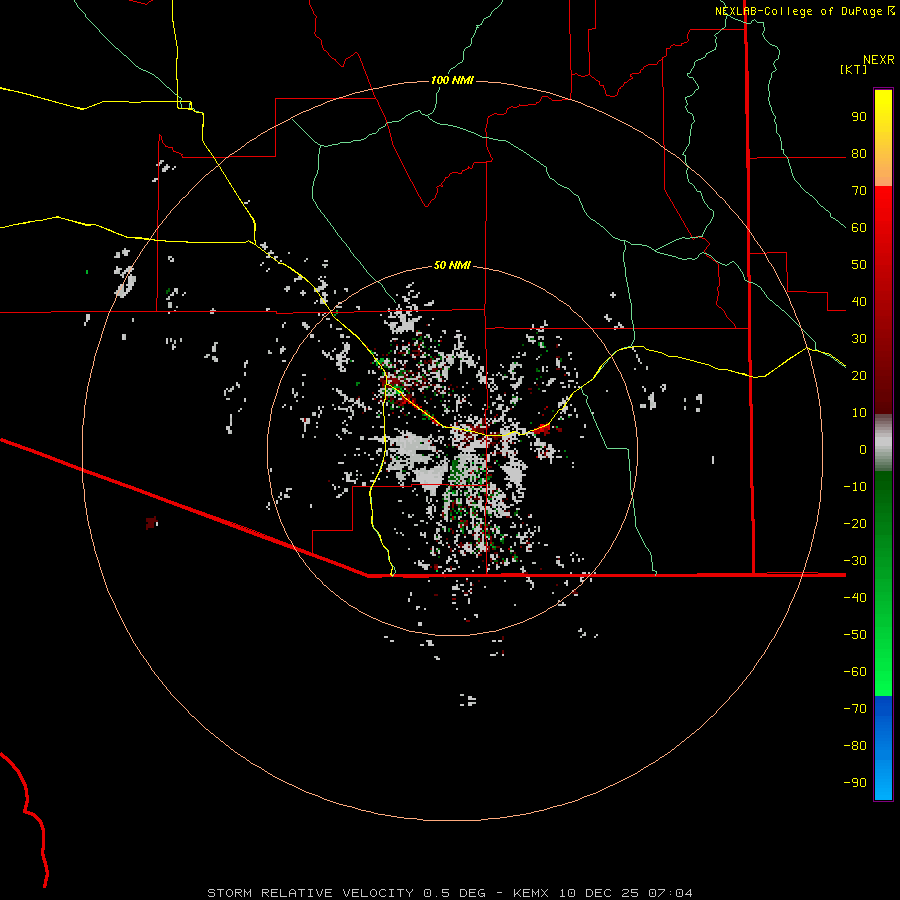Click the KEMX radar site identifier
900x900 pixels.
tap(531, 893)
